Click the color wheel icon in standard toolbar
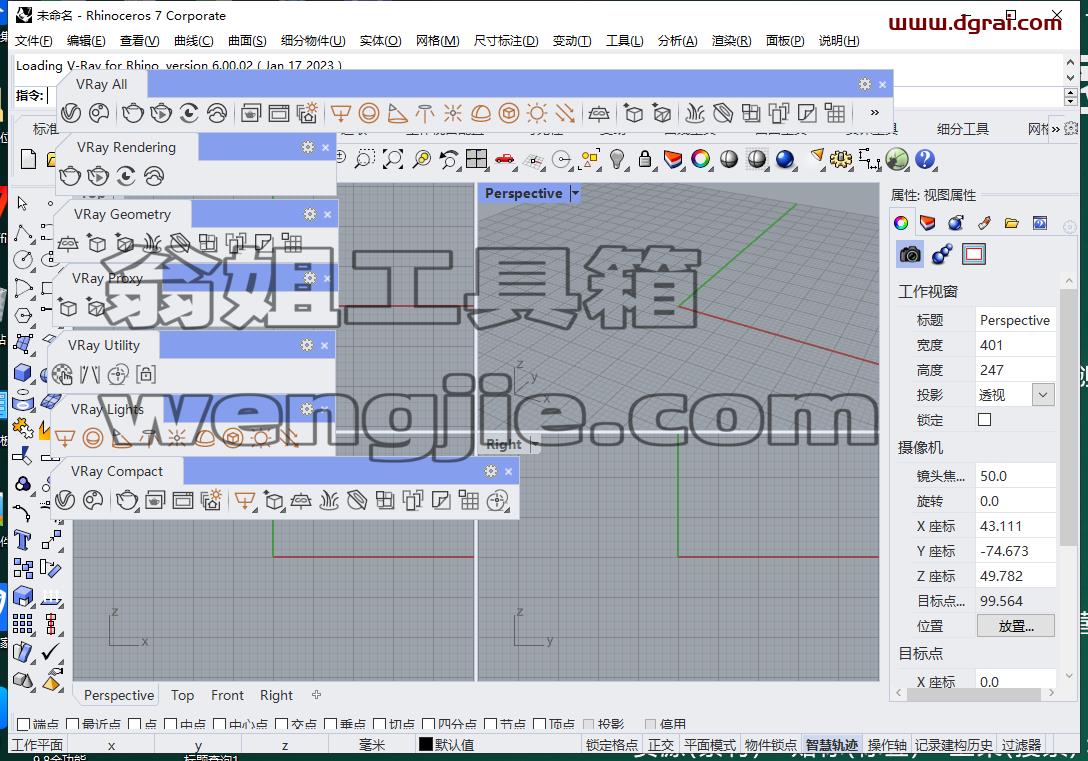This screenshot has height=761, width=1088. pos(701,160)
